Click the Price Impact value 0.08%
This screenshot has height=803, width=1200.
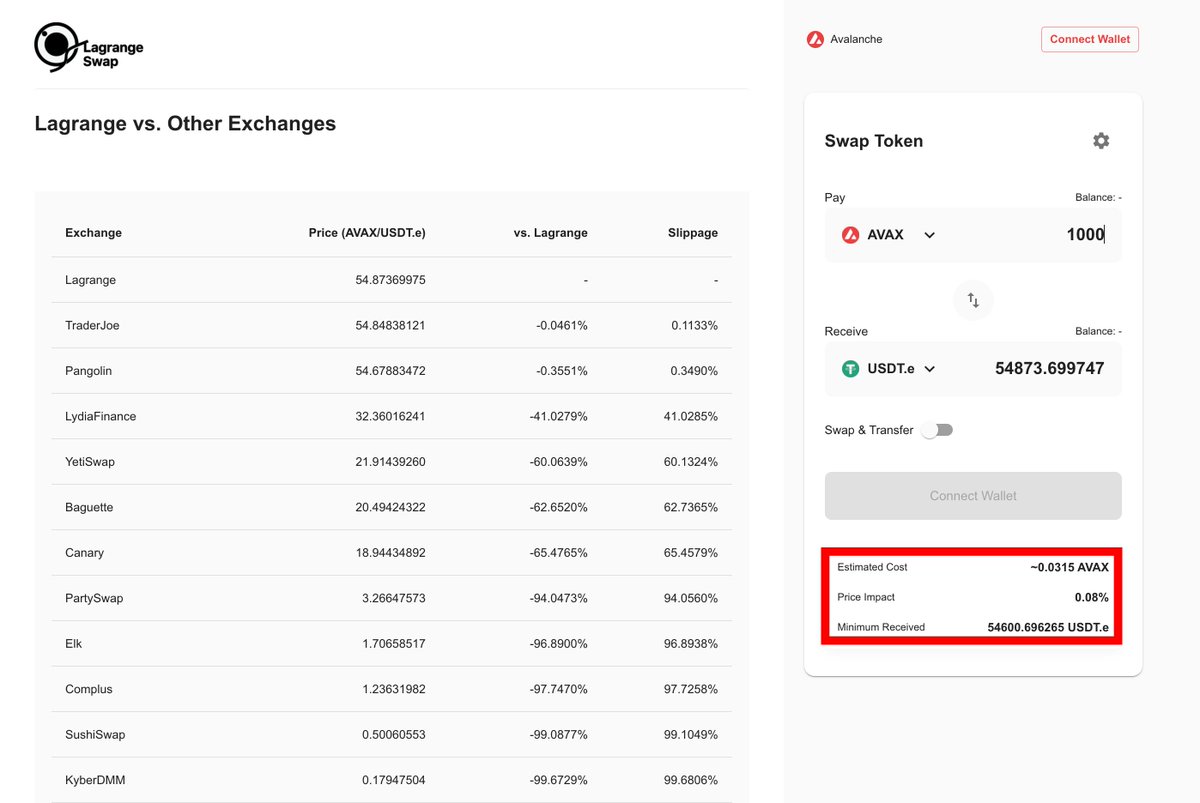point(1090,597)
